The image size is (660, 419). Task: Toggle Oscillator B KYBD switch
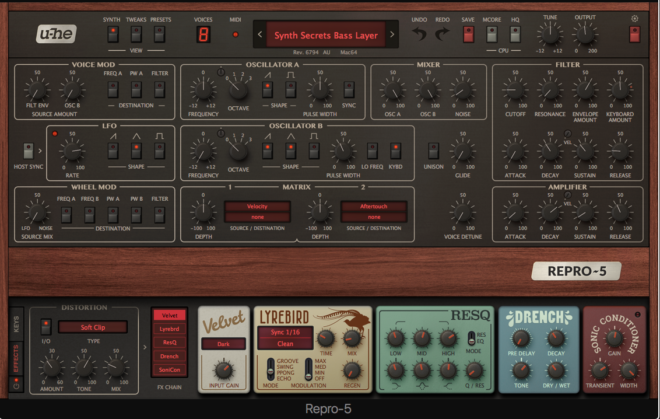coord(395,150)
